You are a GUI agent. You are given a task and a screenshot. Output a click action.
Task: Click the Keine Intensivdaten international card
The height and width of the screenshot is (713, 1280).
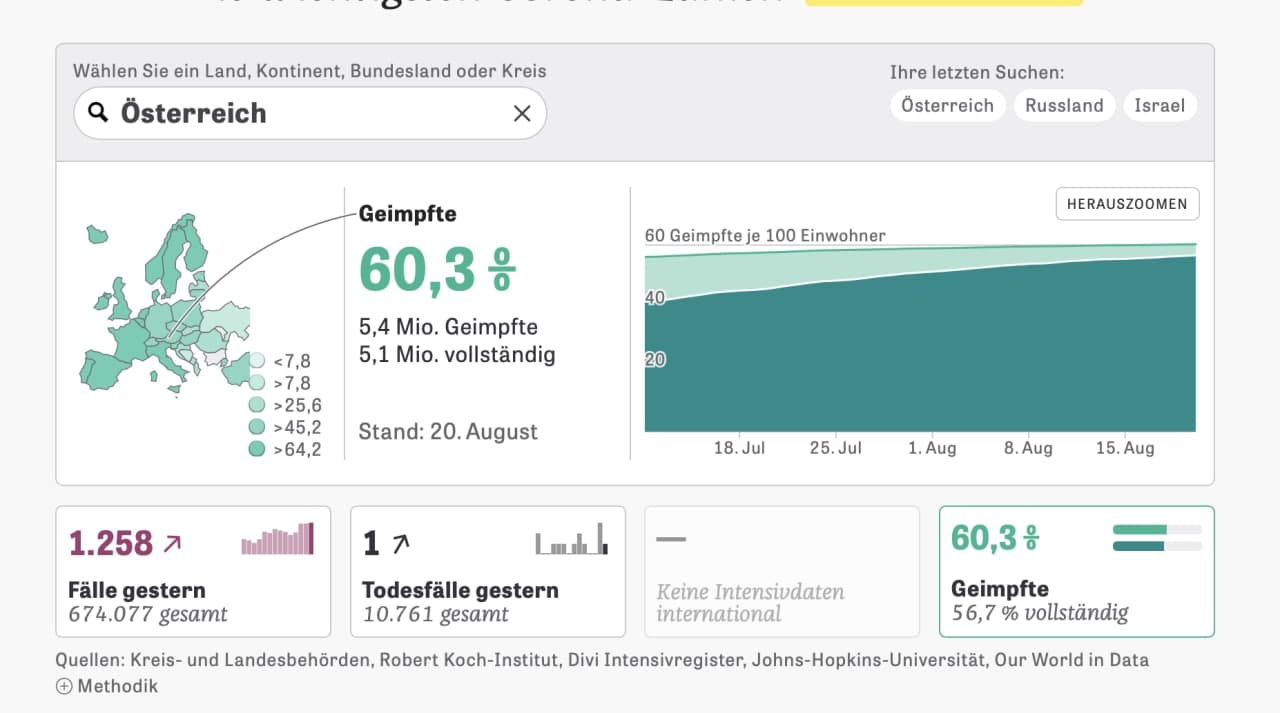point(782,571)
